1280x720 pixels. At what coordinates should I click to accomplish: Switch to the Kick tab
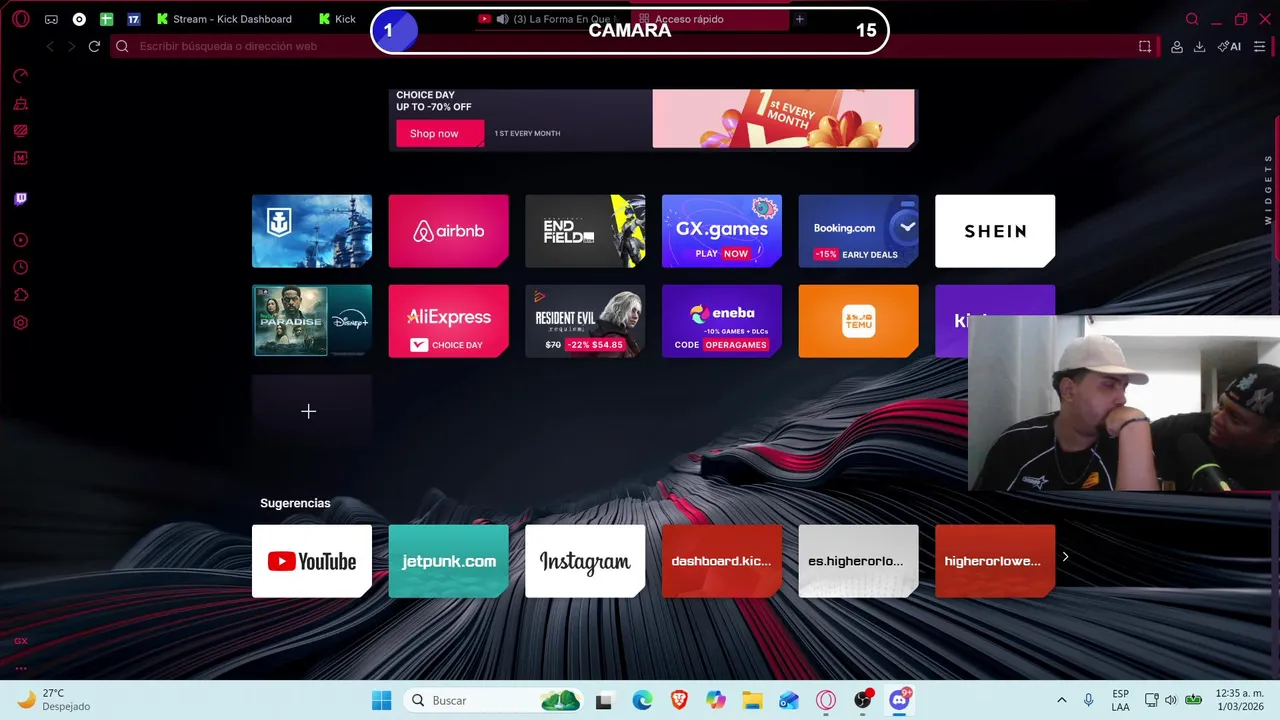coord(338,19)
